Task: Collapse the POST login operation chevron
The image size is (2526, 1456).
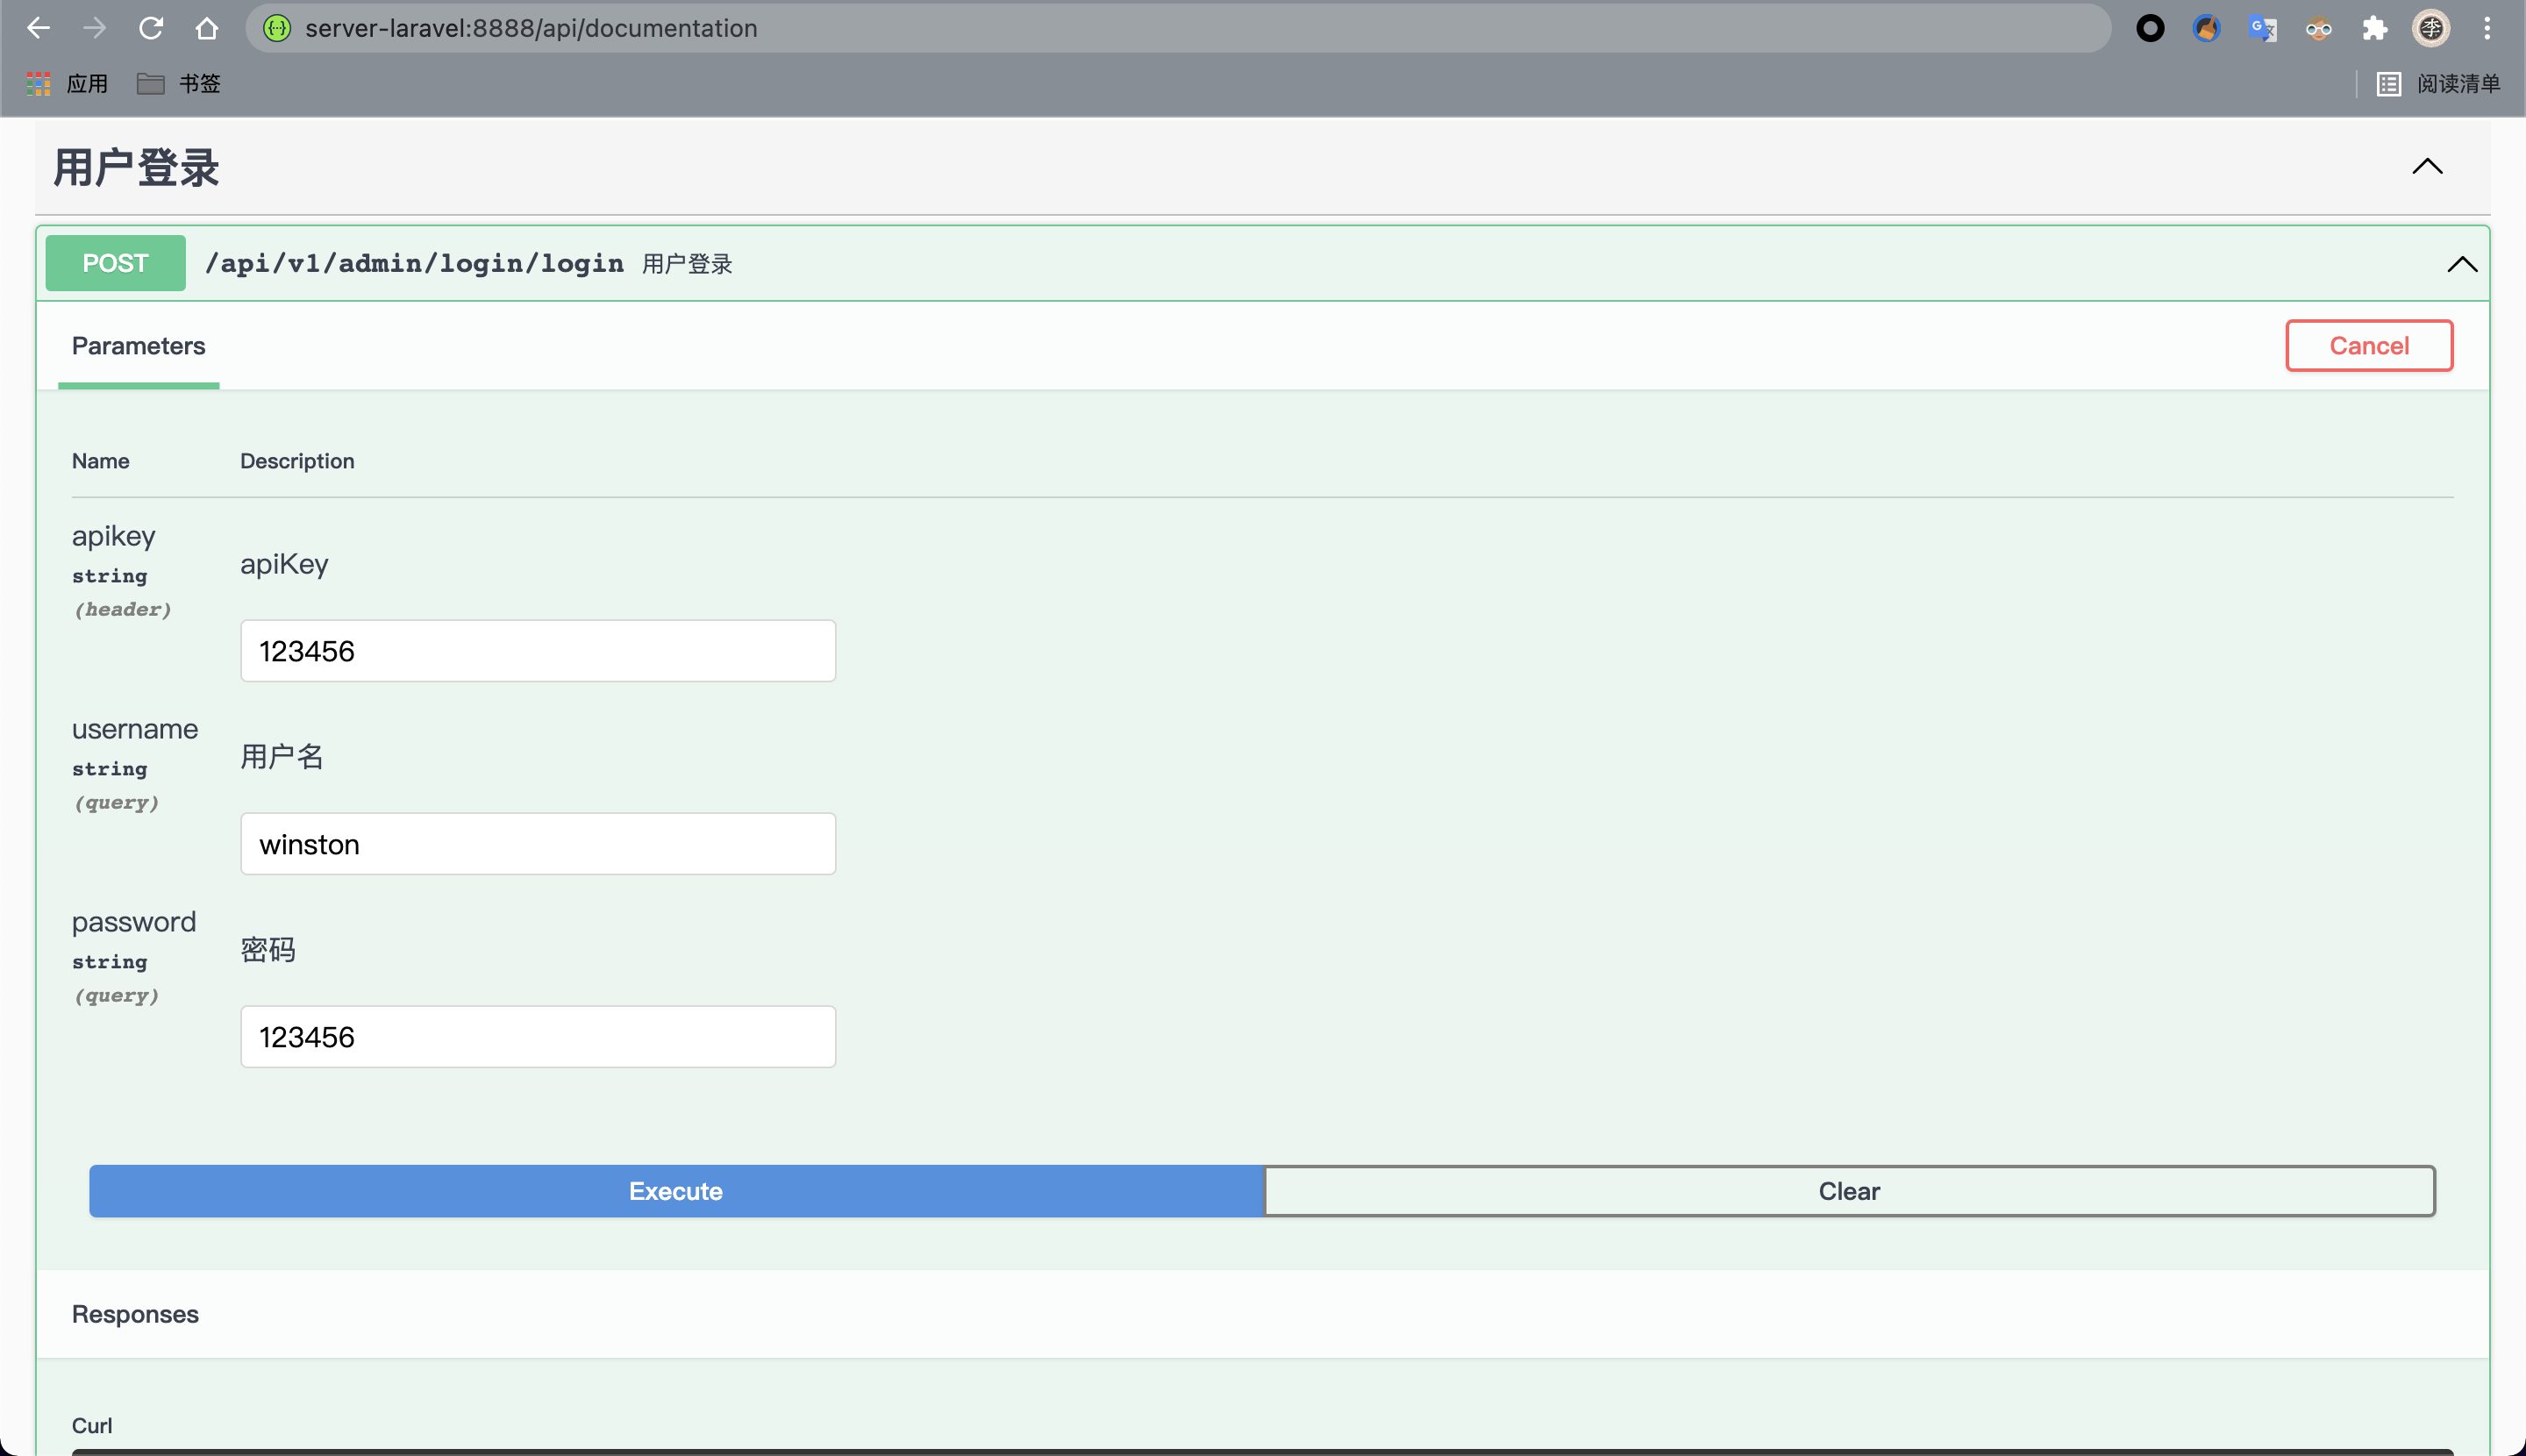Action: click(x=2461, y=264)
